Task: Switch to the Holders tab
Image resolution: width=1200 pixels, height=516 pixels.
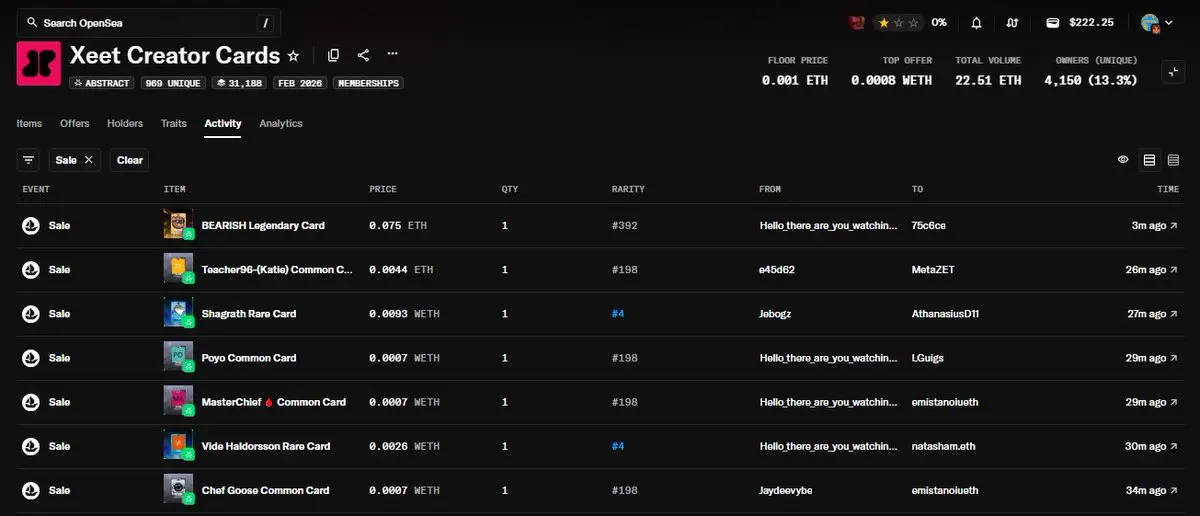Action: 125,124
